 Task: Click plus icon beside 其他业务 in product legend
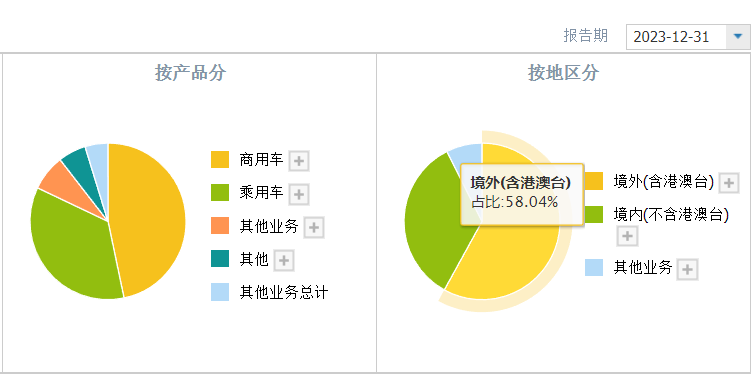[x=314, y=228]
